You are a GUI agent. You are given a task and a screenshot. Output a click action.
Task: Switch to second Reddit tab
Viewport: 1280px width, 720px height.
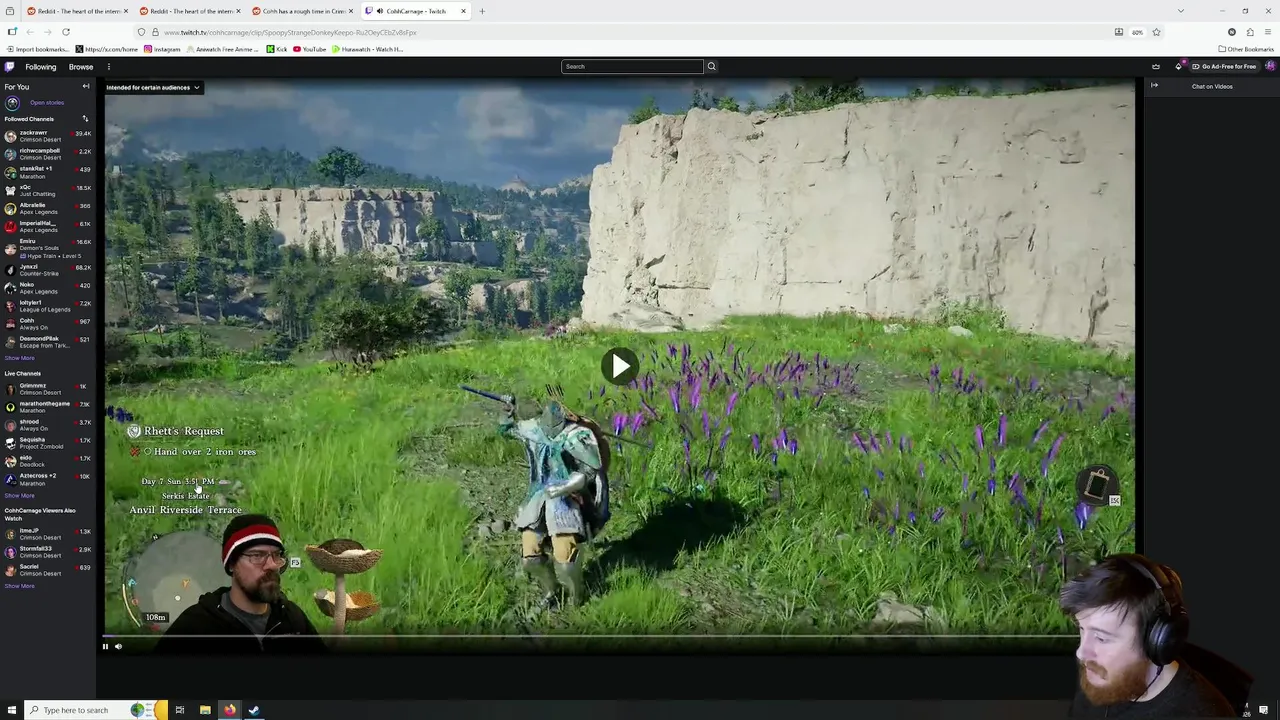pyautogui.click(x=189, y=11)
